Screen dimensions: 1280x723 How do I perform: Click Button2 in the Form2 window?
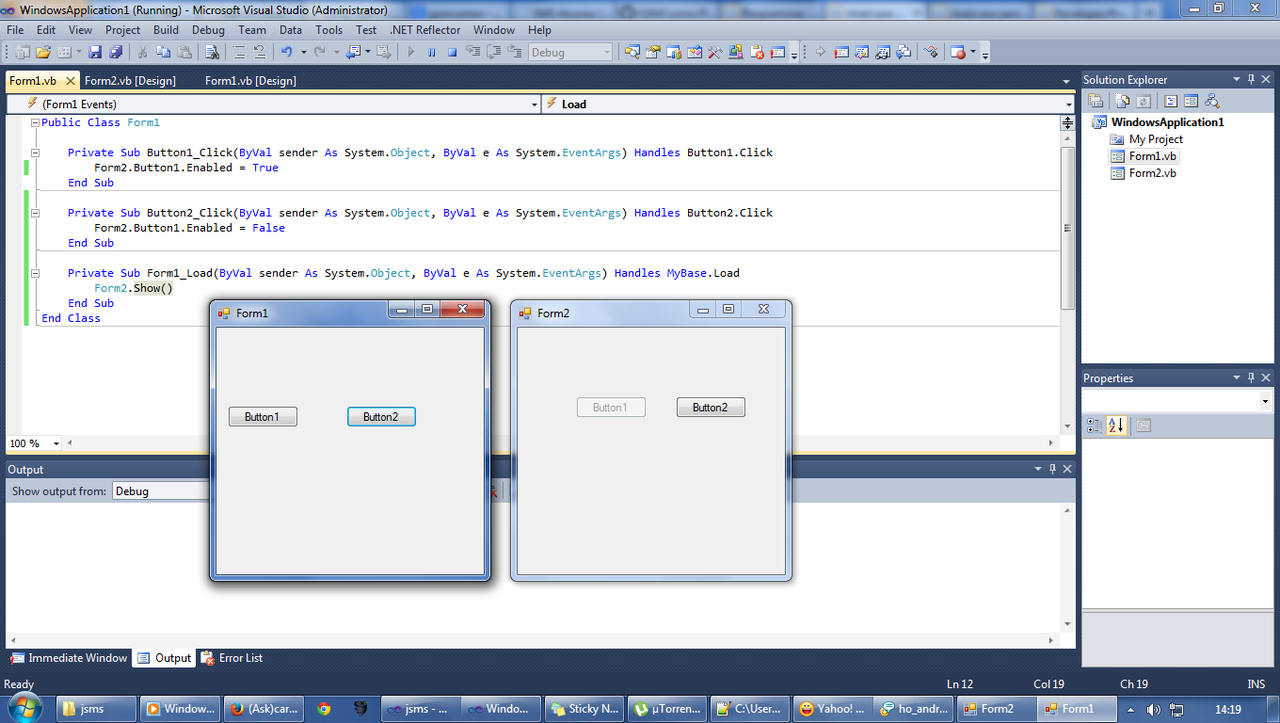tap(710, 407)
